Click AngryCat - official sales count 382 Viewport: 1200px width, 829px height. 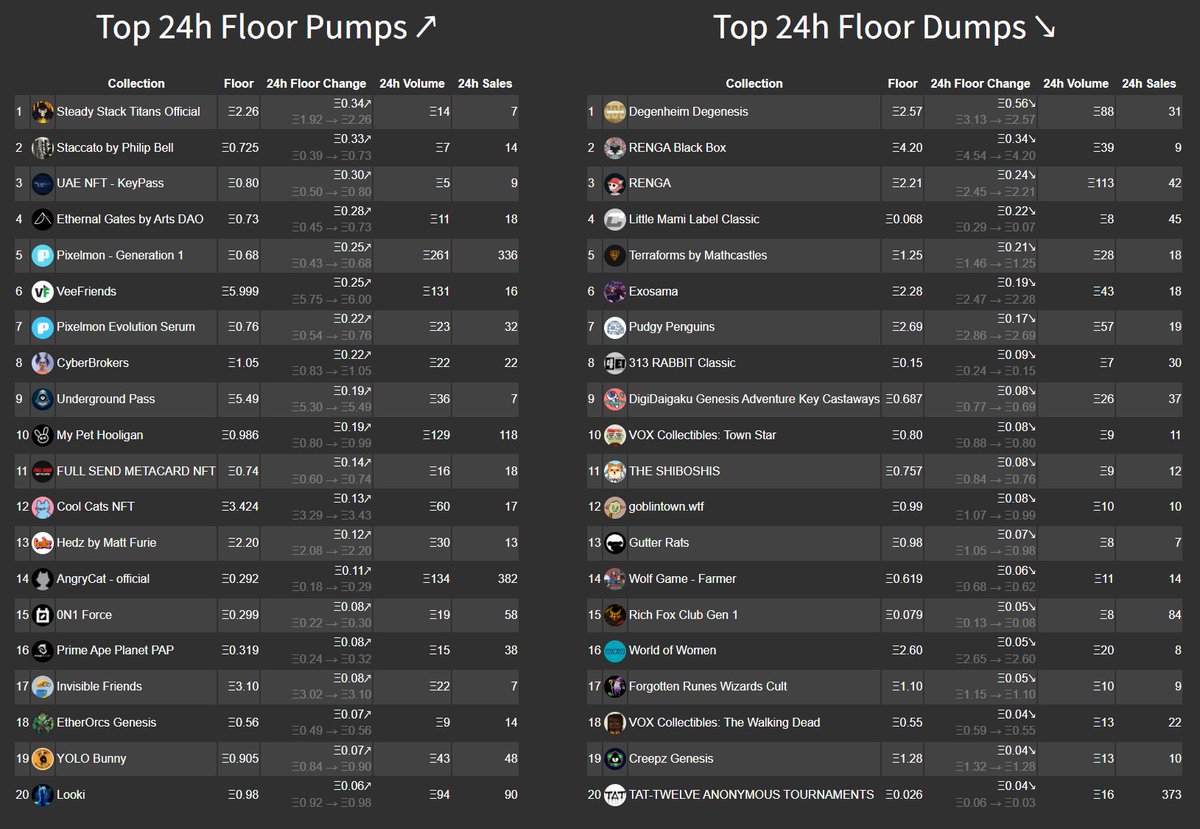[507, 580]
